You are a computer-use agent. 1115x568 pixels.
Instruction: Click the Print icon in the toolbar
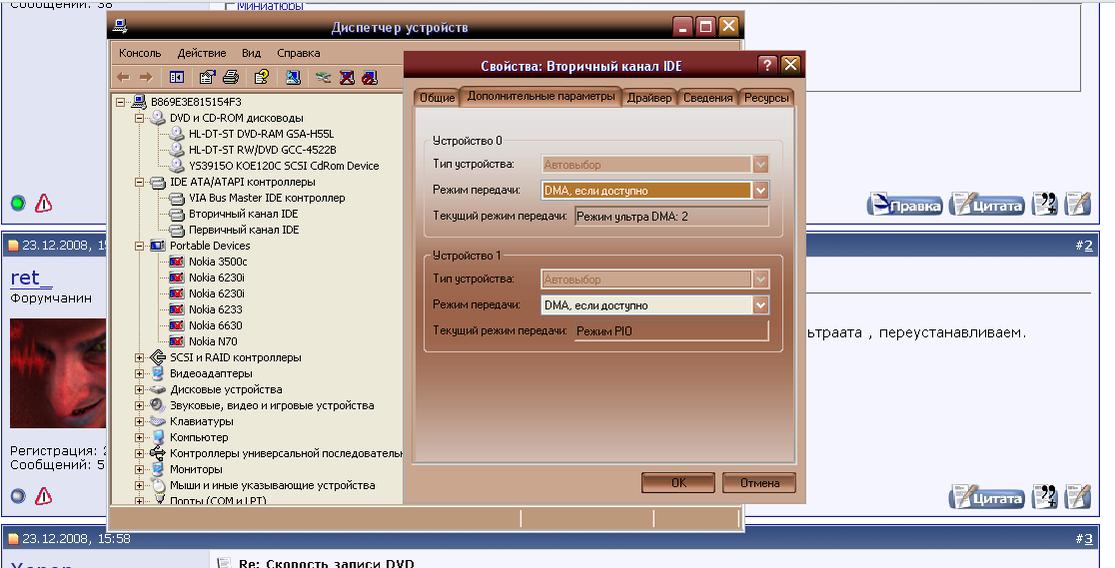pyautogui.click(x=231, y=77)
